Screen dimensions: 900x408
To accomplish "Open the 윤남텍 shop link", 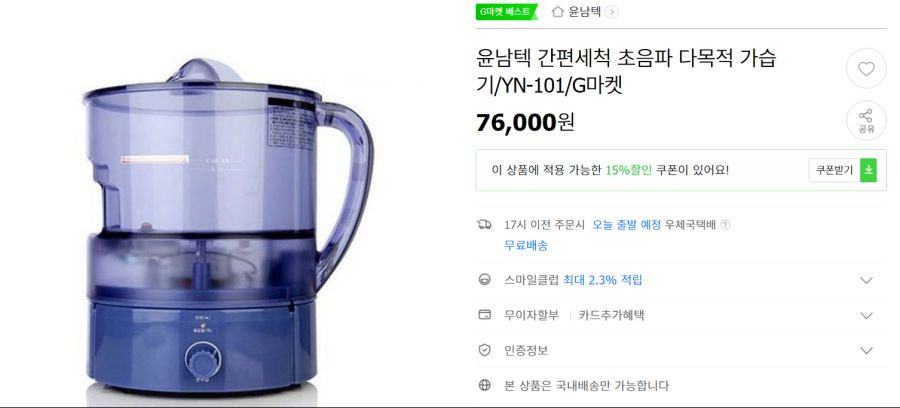I will point(584,11).
